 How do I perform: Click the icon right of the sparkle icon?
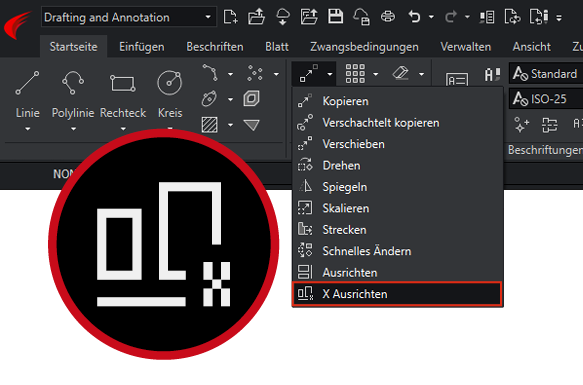pyautogui.click(x=549, y=125)
